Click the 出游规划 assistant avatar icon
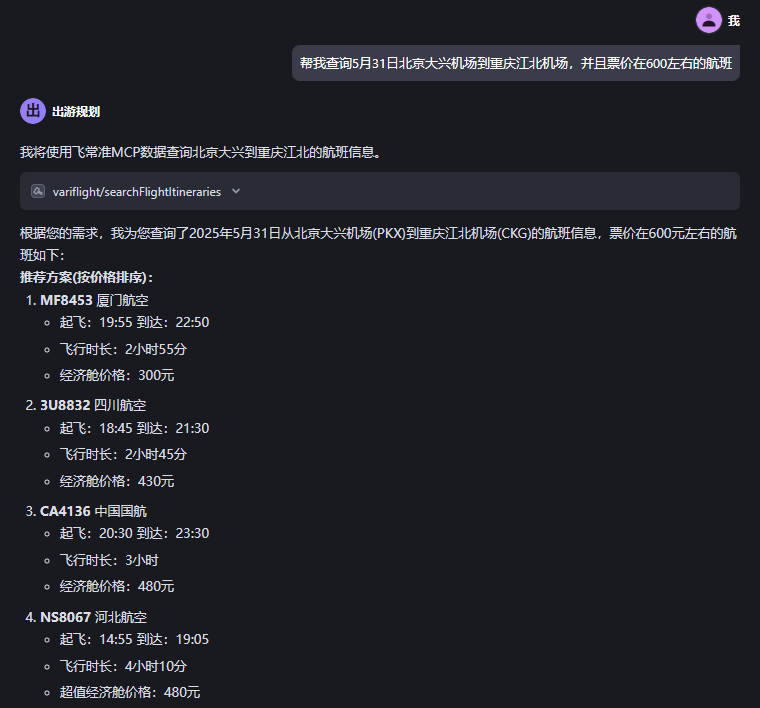This screenshot has height=708, width=760. tap(33, 111)
